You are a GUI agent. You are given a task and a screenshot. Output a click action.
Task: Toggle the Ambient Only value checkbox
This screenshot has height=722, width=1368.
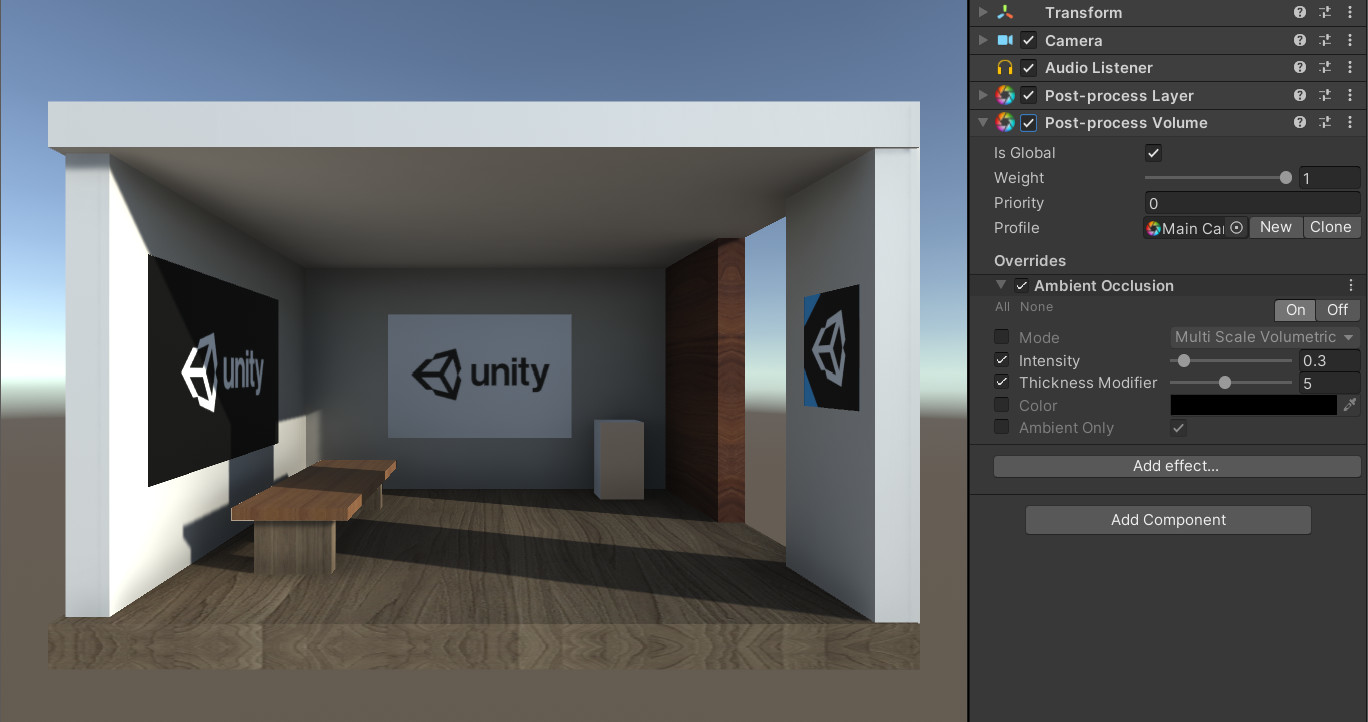point(1178,428)
